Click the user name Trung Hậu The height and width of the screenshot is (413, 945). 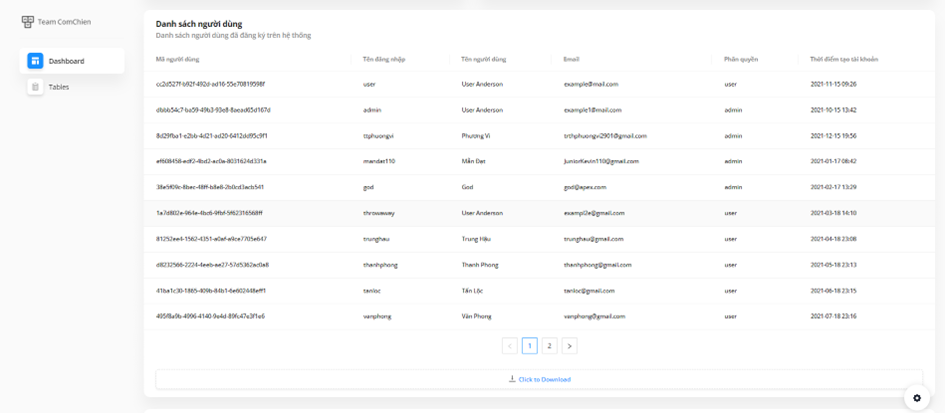tap(476, 239)
